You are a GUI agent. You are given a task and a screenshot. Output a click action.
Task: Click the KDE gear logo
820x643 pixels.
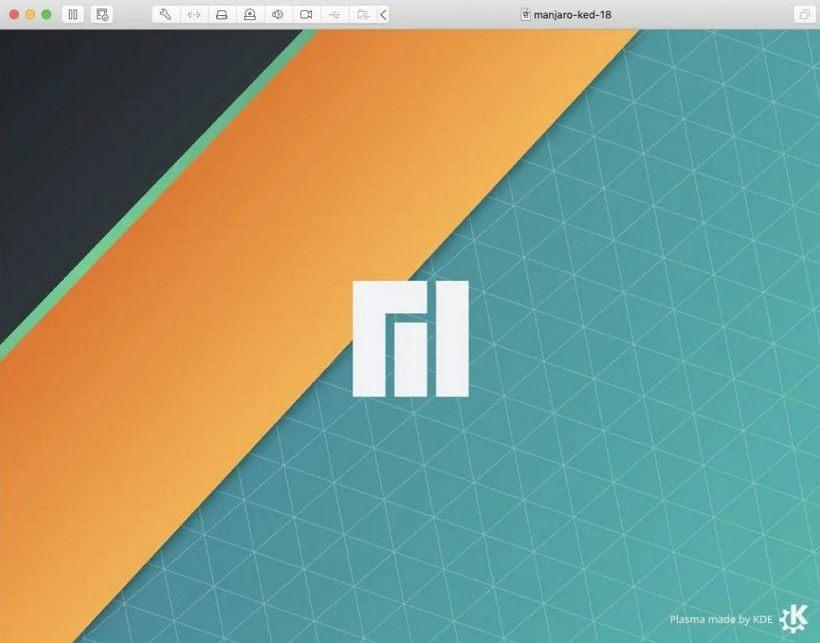[794, 619]
